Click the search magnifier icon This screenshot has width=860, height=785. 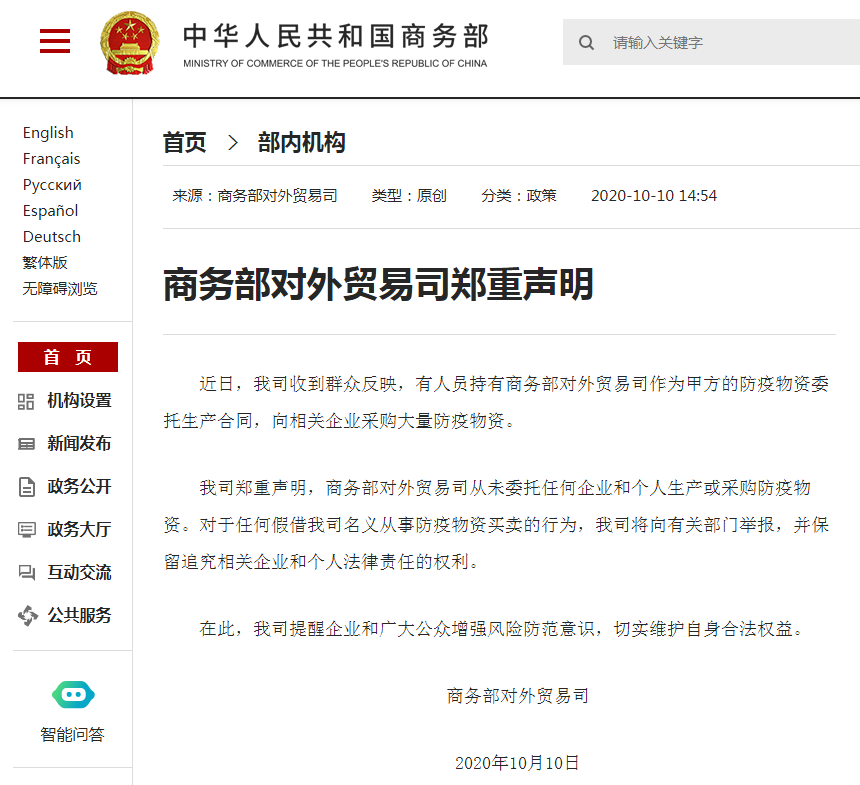(x=587, y=43)
